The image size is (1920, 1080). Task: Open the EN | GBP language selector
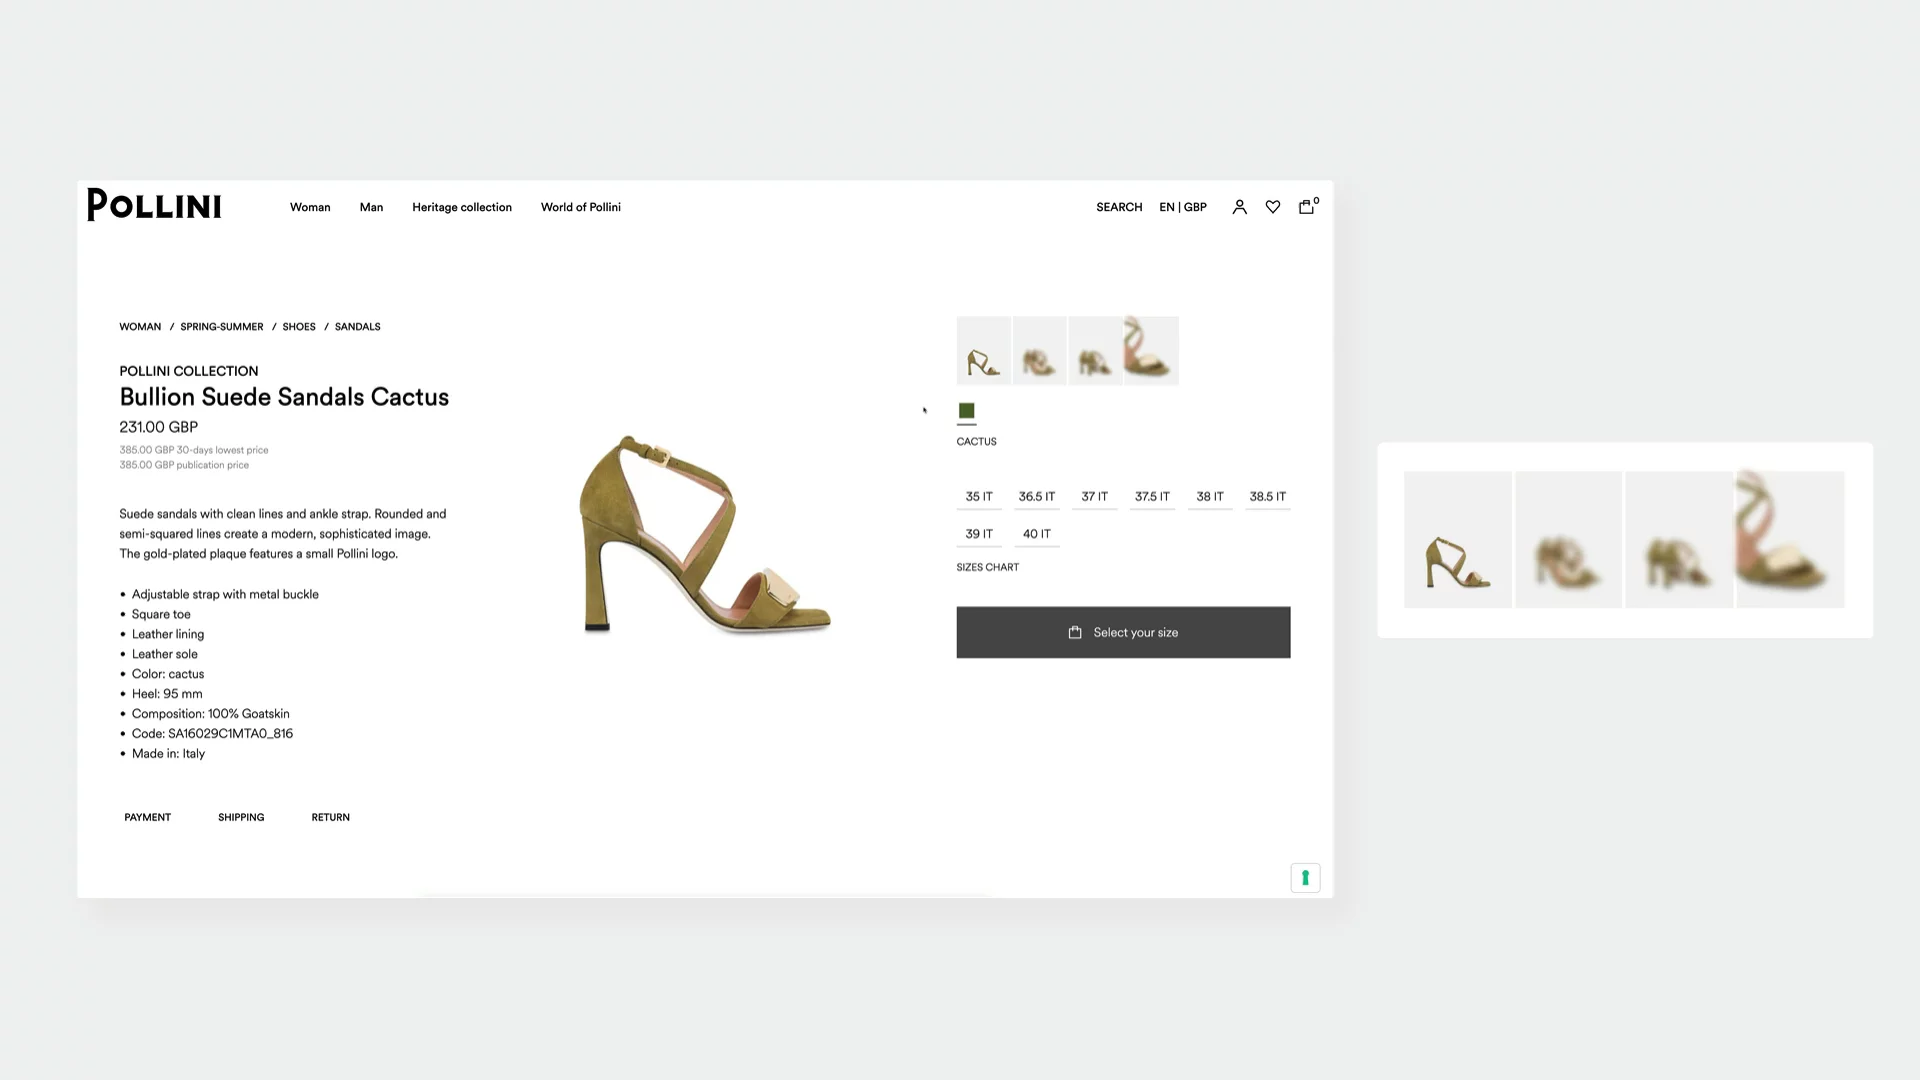pyautogui.click(x=1183, y=207)
